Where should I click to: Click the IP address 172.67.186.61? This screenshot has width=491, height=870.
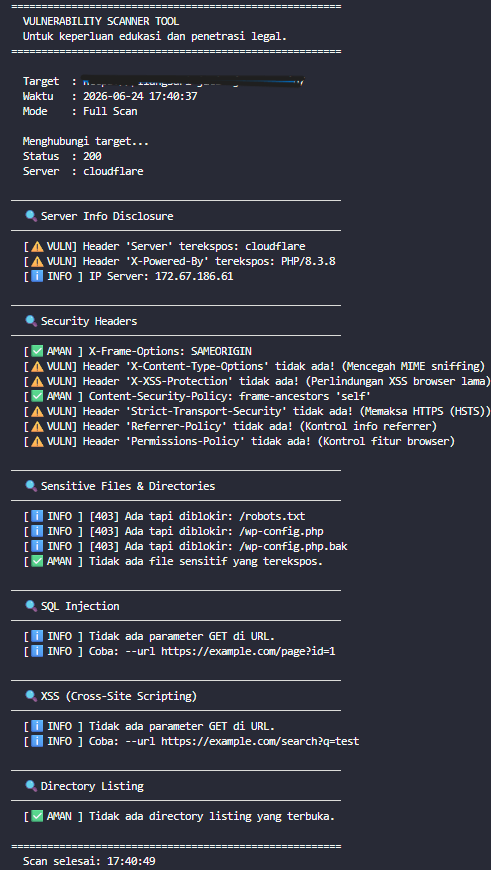coord(194,276)
